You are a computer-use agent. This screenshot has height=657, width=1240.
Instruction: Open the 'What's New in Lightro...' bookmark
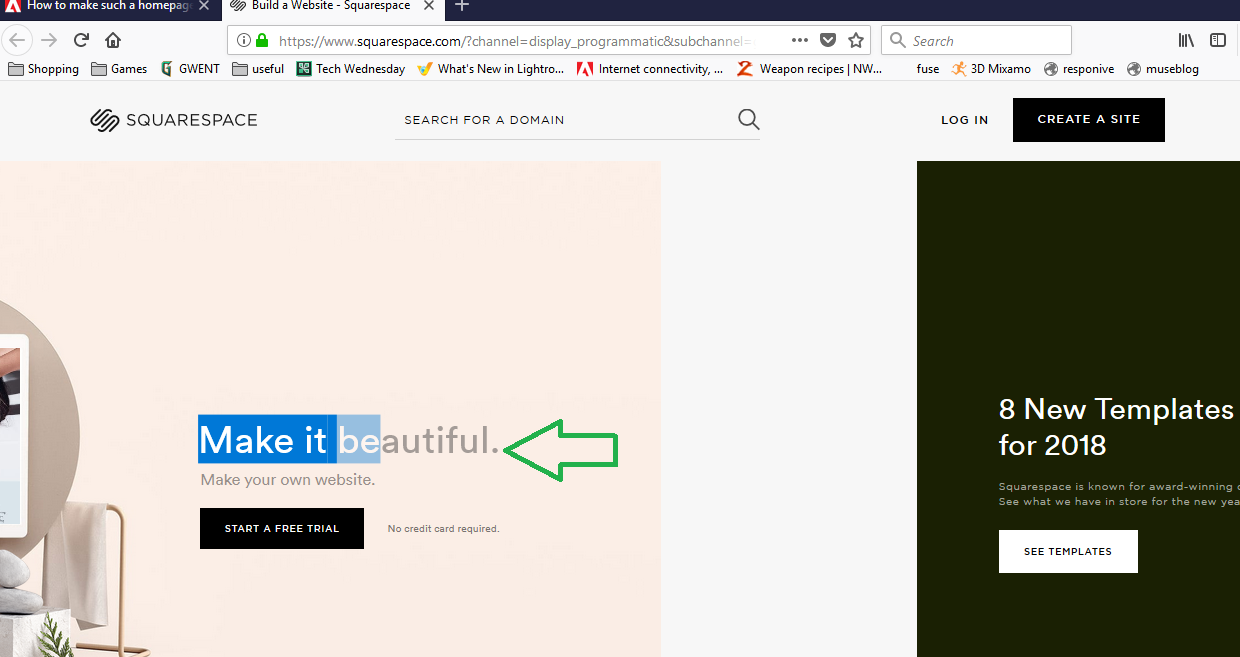[x=491, y=69]
